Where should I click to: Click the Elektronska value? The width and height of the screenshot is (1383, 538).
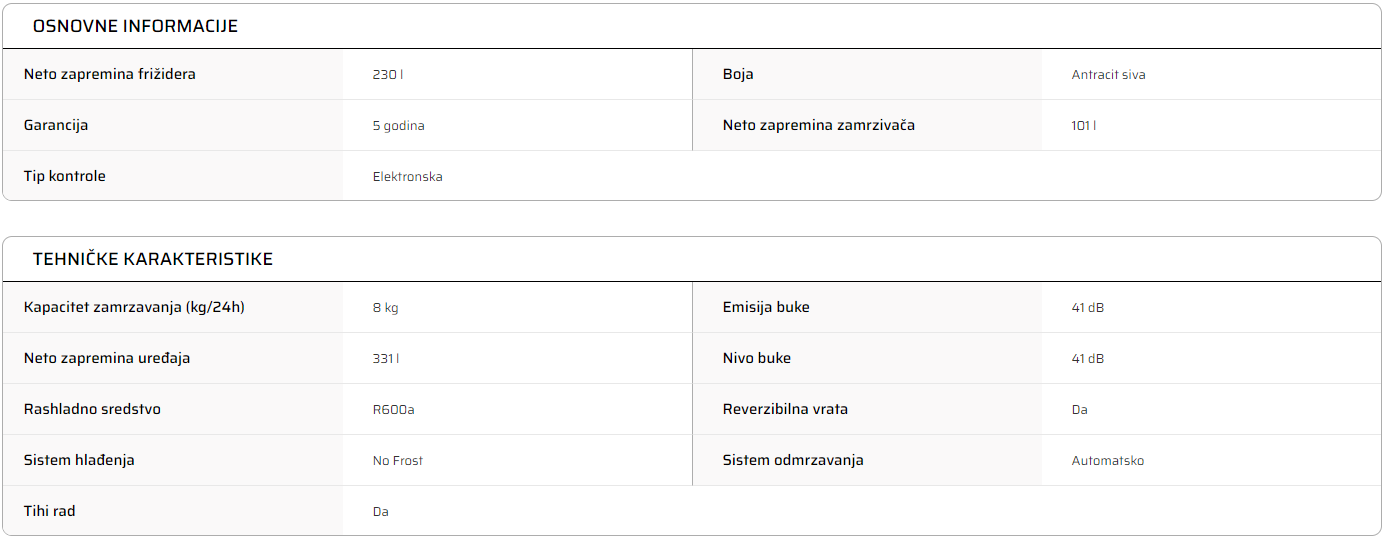pyautogui.click(x=408, y=177)
